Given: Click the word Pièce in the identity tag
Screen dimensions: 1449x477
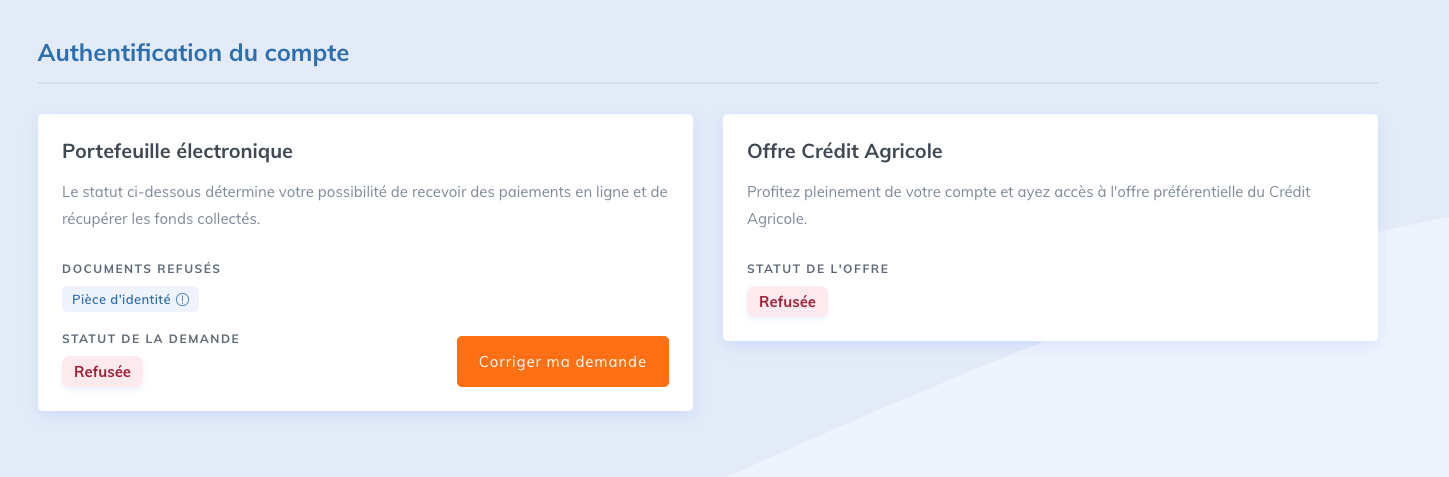Looking at the screenshot, I should [x=88, y=299].
